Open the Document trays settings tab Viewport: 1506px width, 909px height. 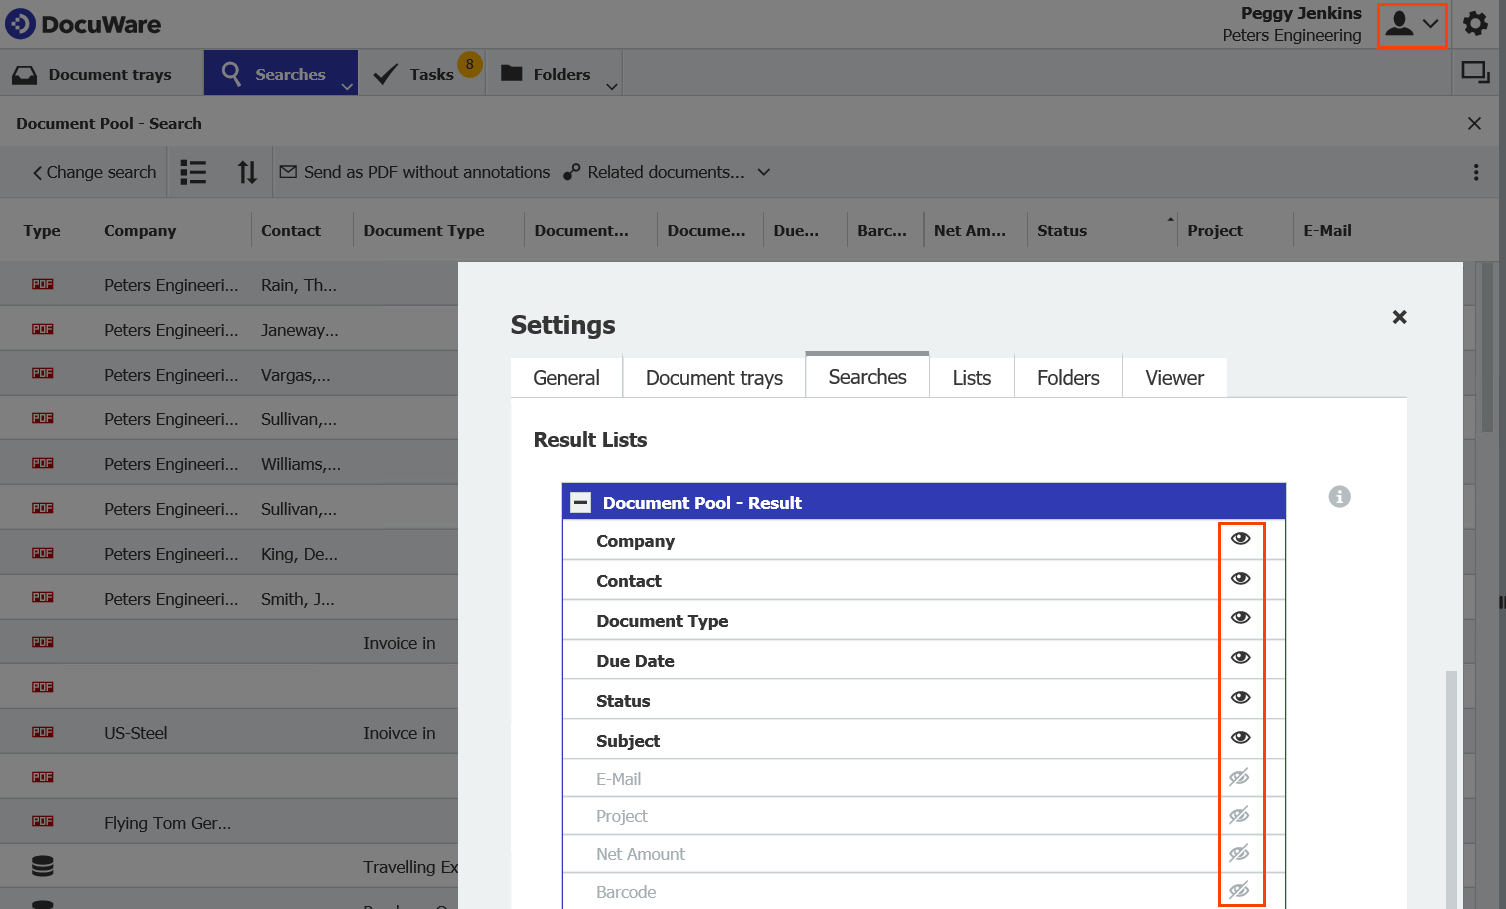pos(714,378)
